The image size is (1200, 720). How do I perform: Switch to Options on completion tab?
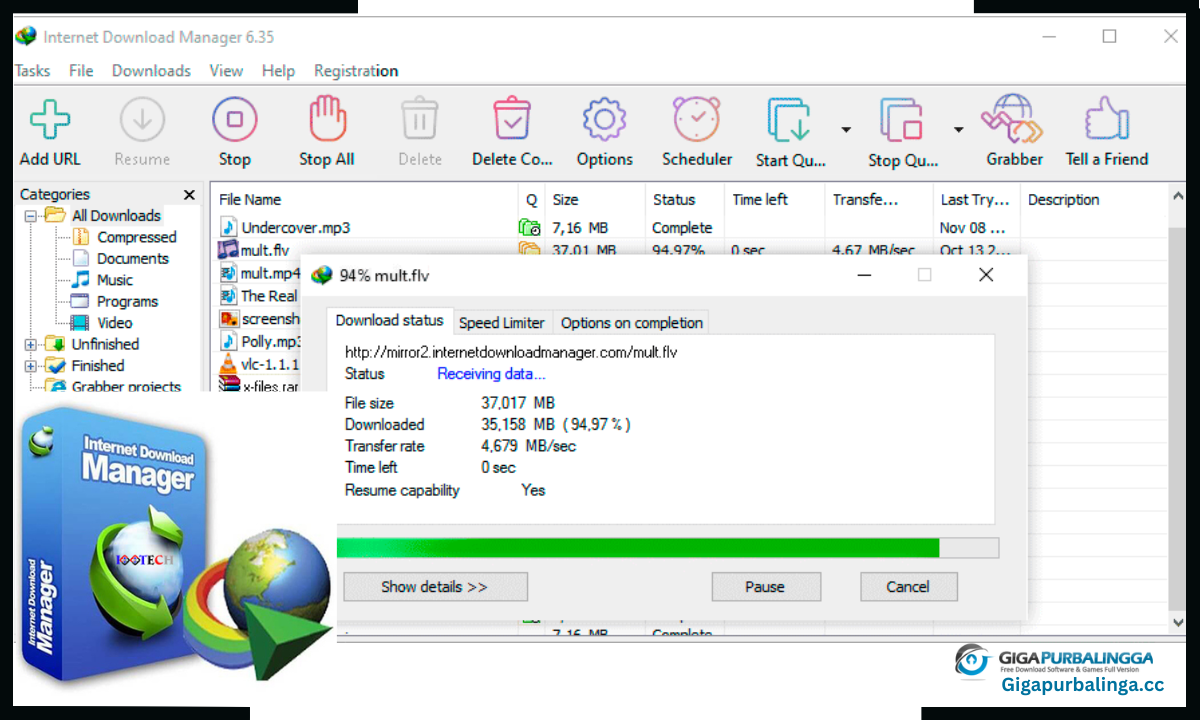(x=632, y=322)
